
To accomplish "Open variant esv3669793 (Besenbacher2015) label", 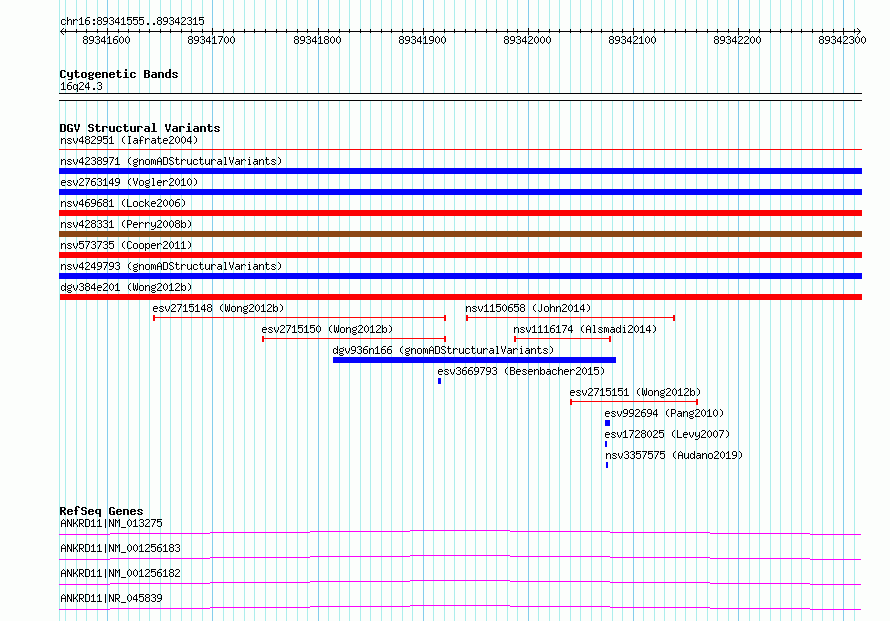I will pyautogui.click(x=521, y=371).
